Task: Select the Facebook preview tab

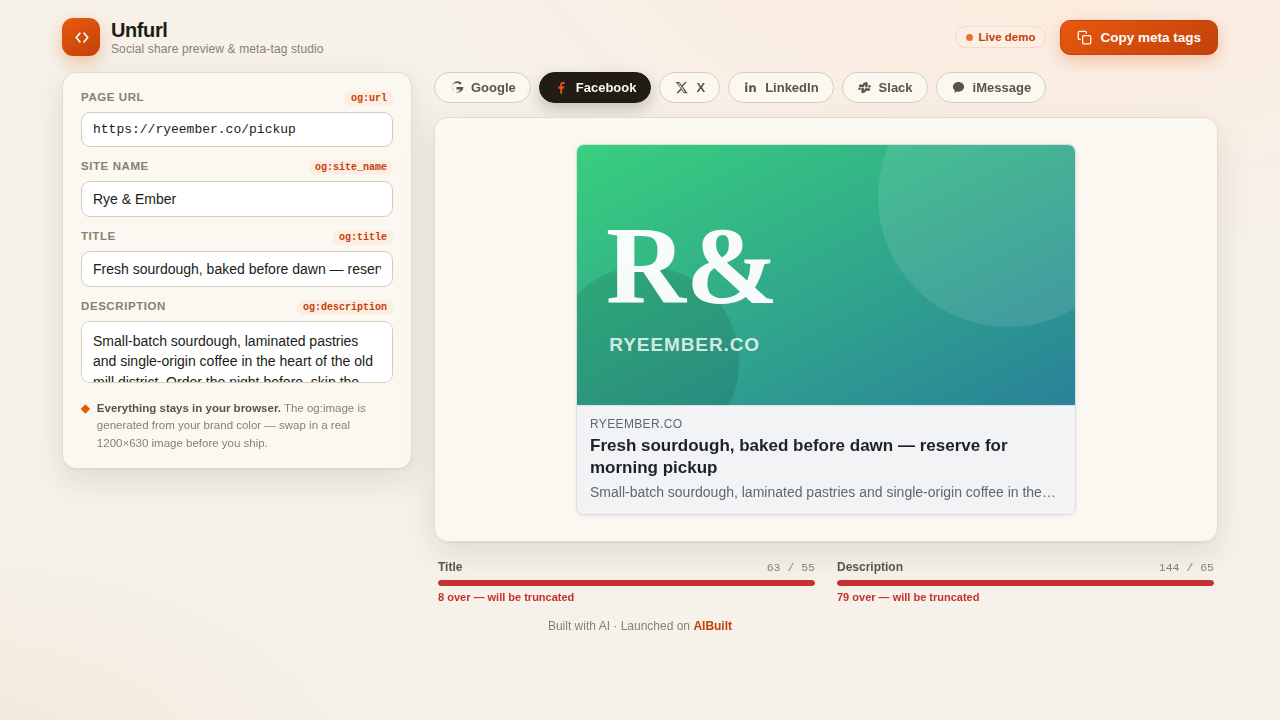Action: click(595, 87)
